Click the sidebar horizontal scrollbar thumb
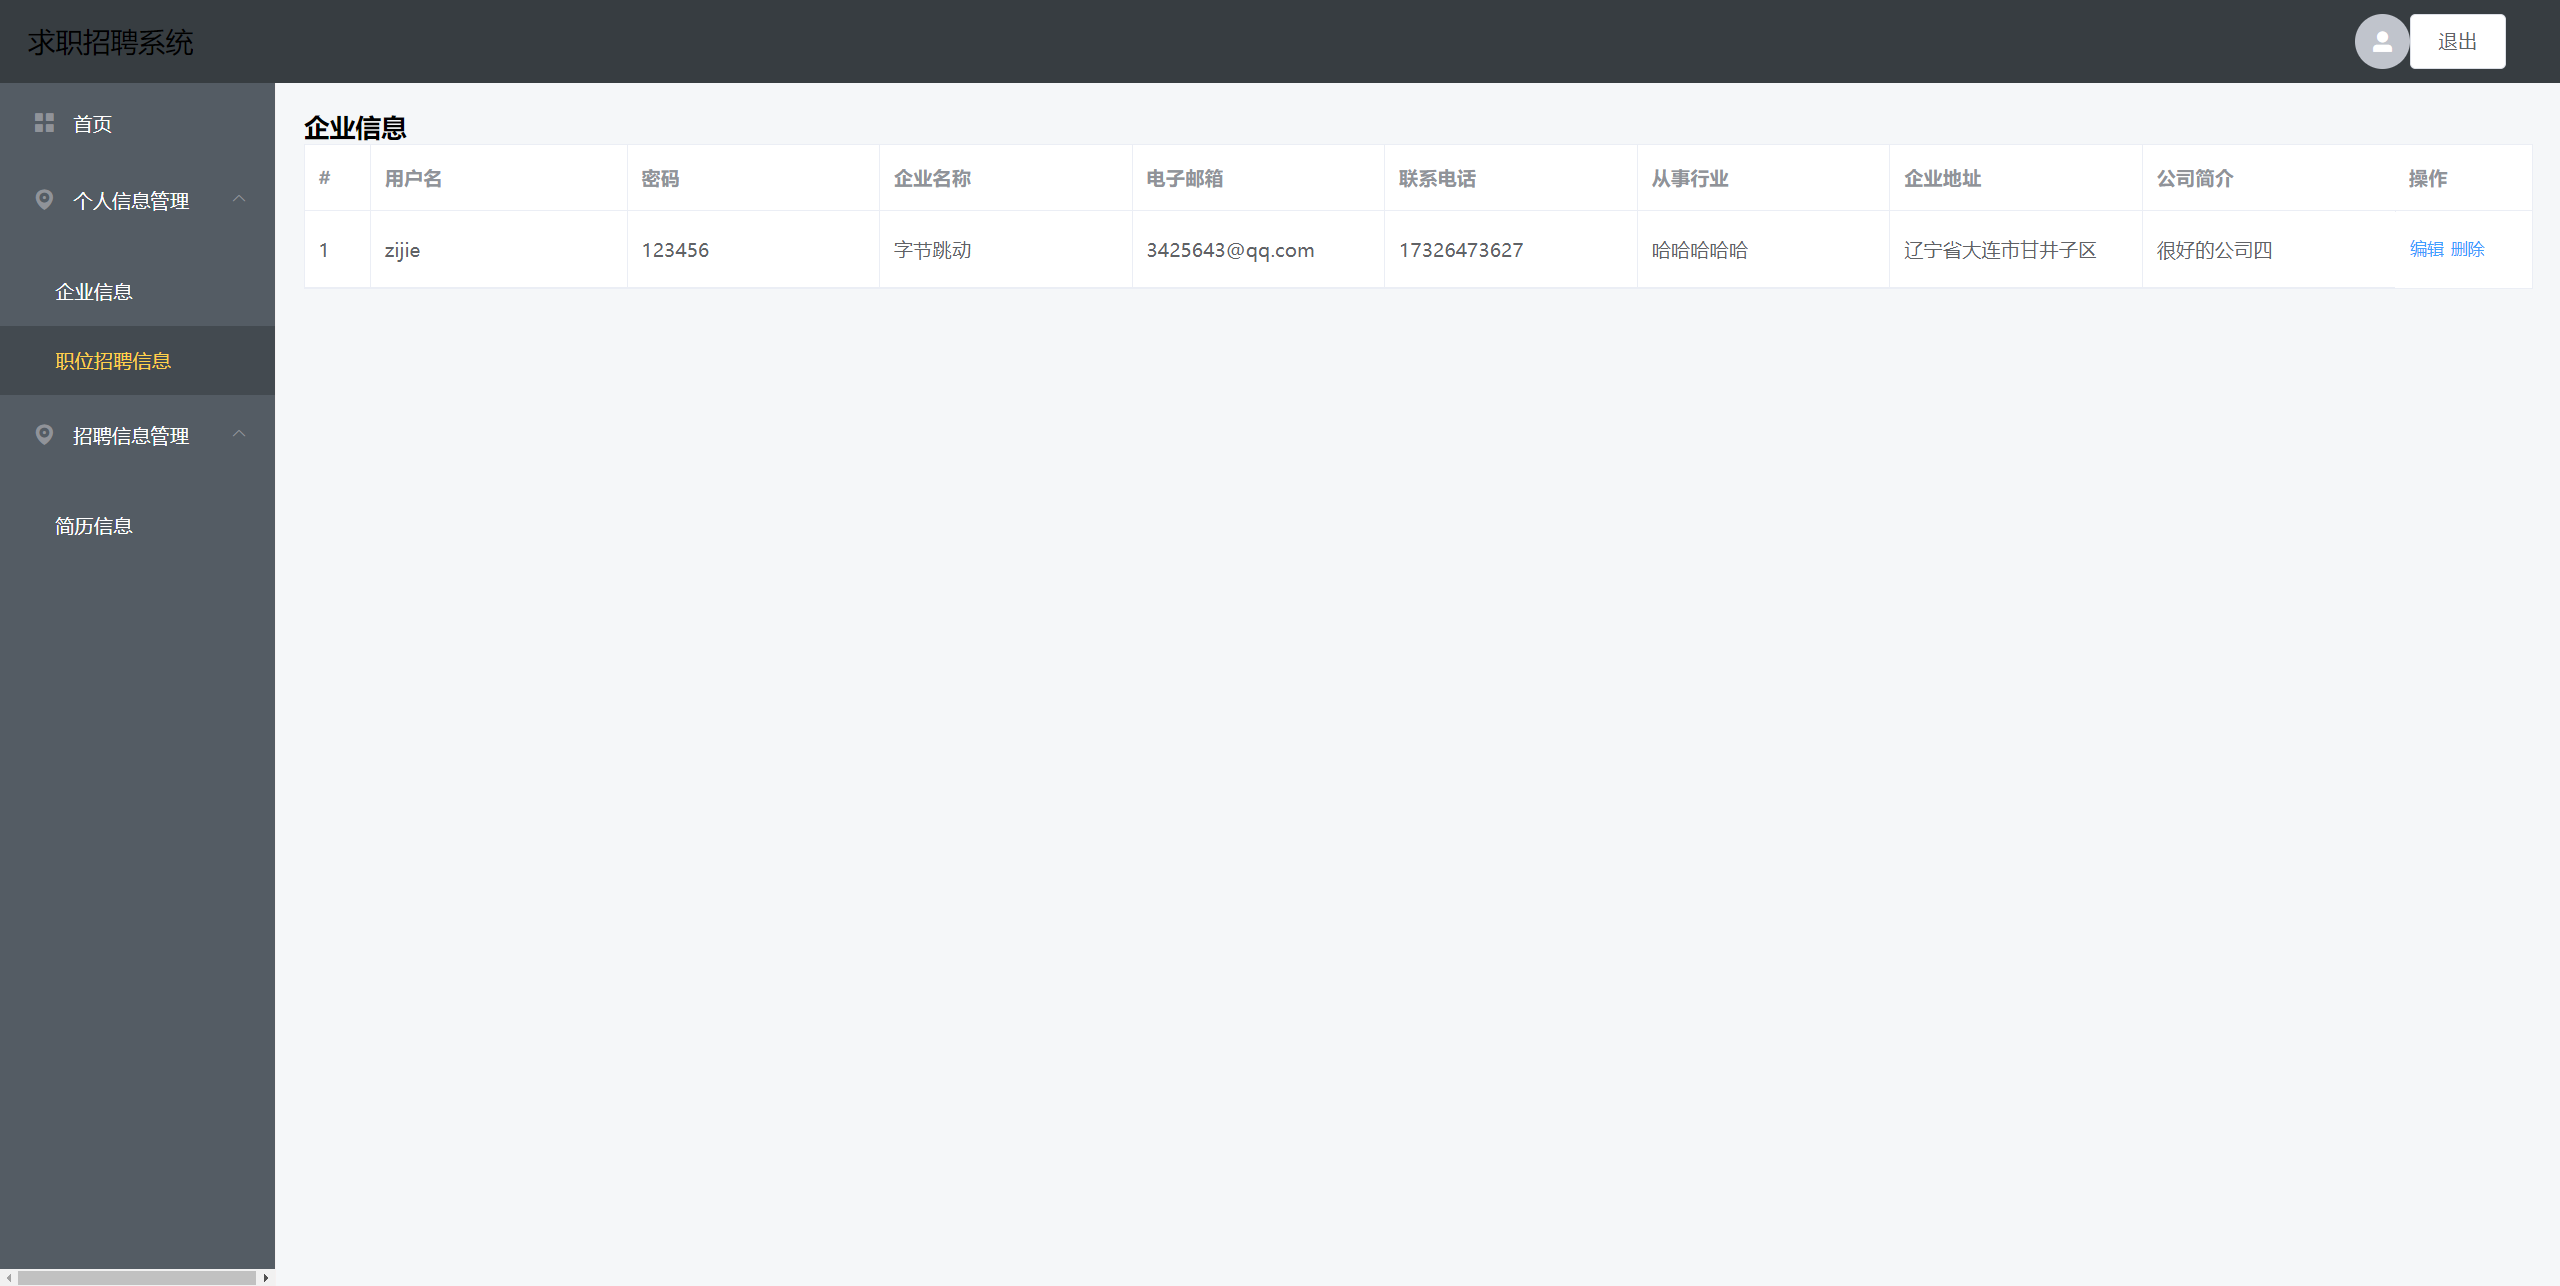The image size is (2560, 1286). [x=136, y=1277]
